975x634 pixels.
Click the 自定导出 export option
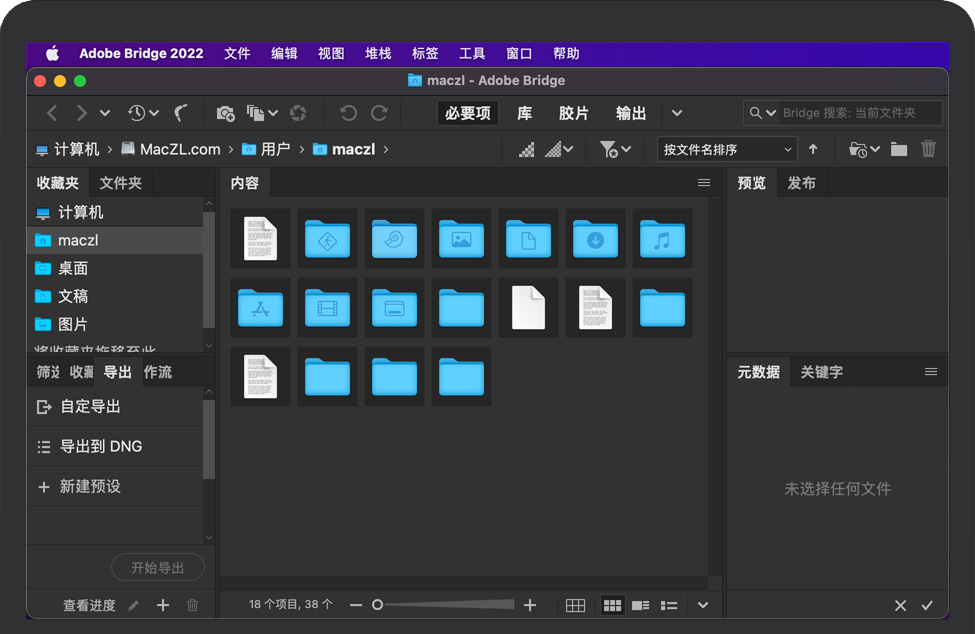pos(90,407)
